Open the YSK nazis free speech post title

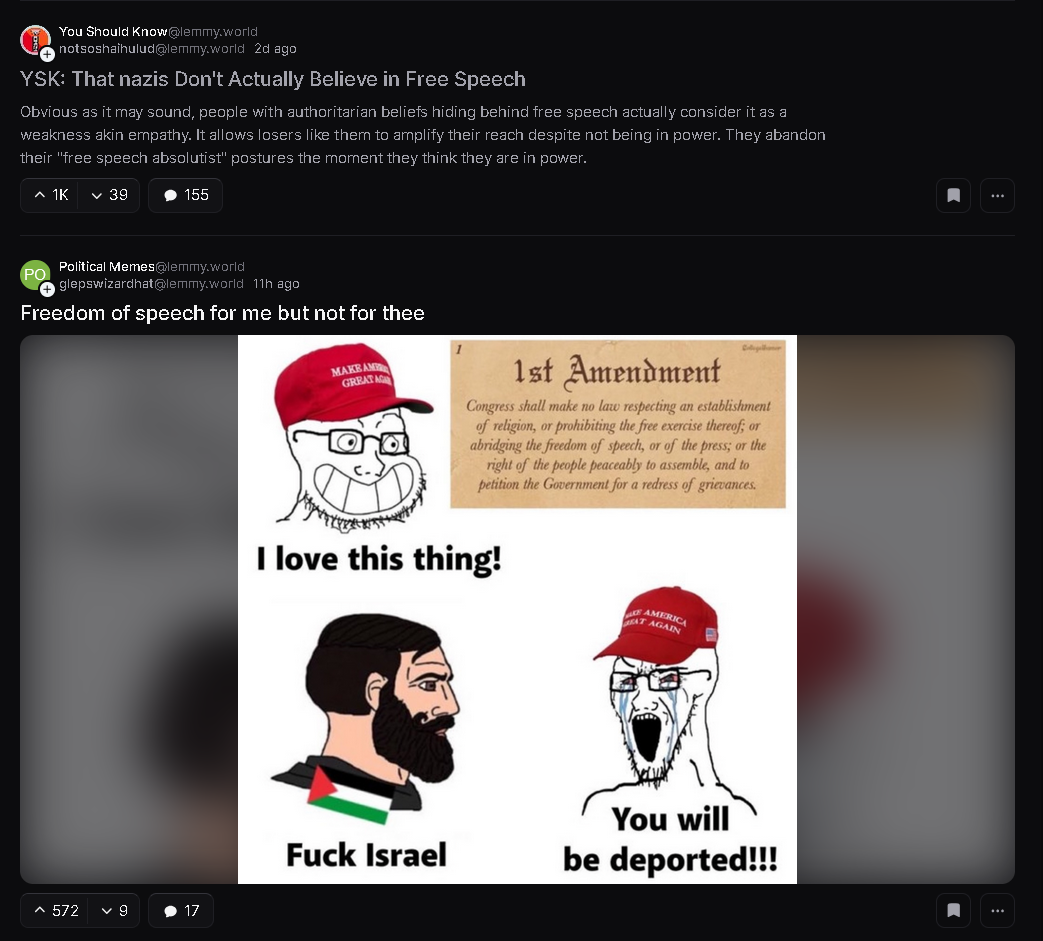(273, 79)
